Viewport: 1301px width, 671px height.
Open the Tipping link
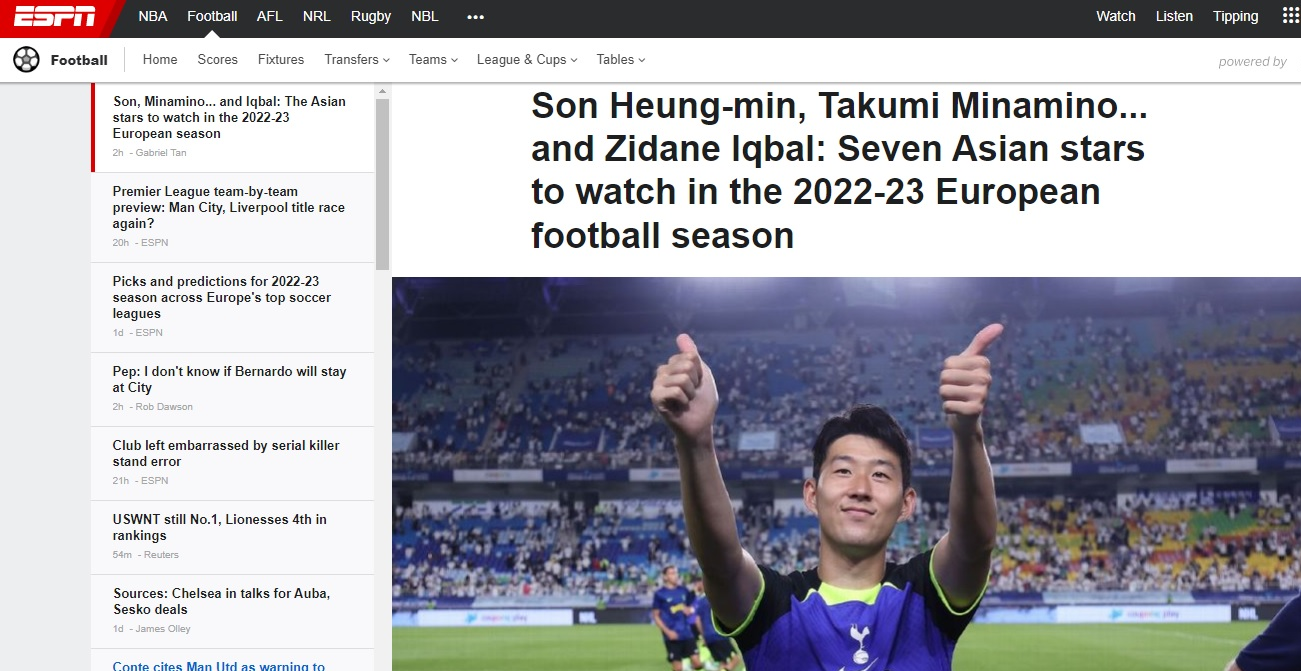click(x=1236, y=16)
